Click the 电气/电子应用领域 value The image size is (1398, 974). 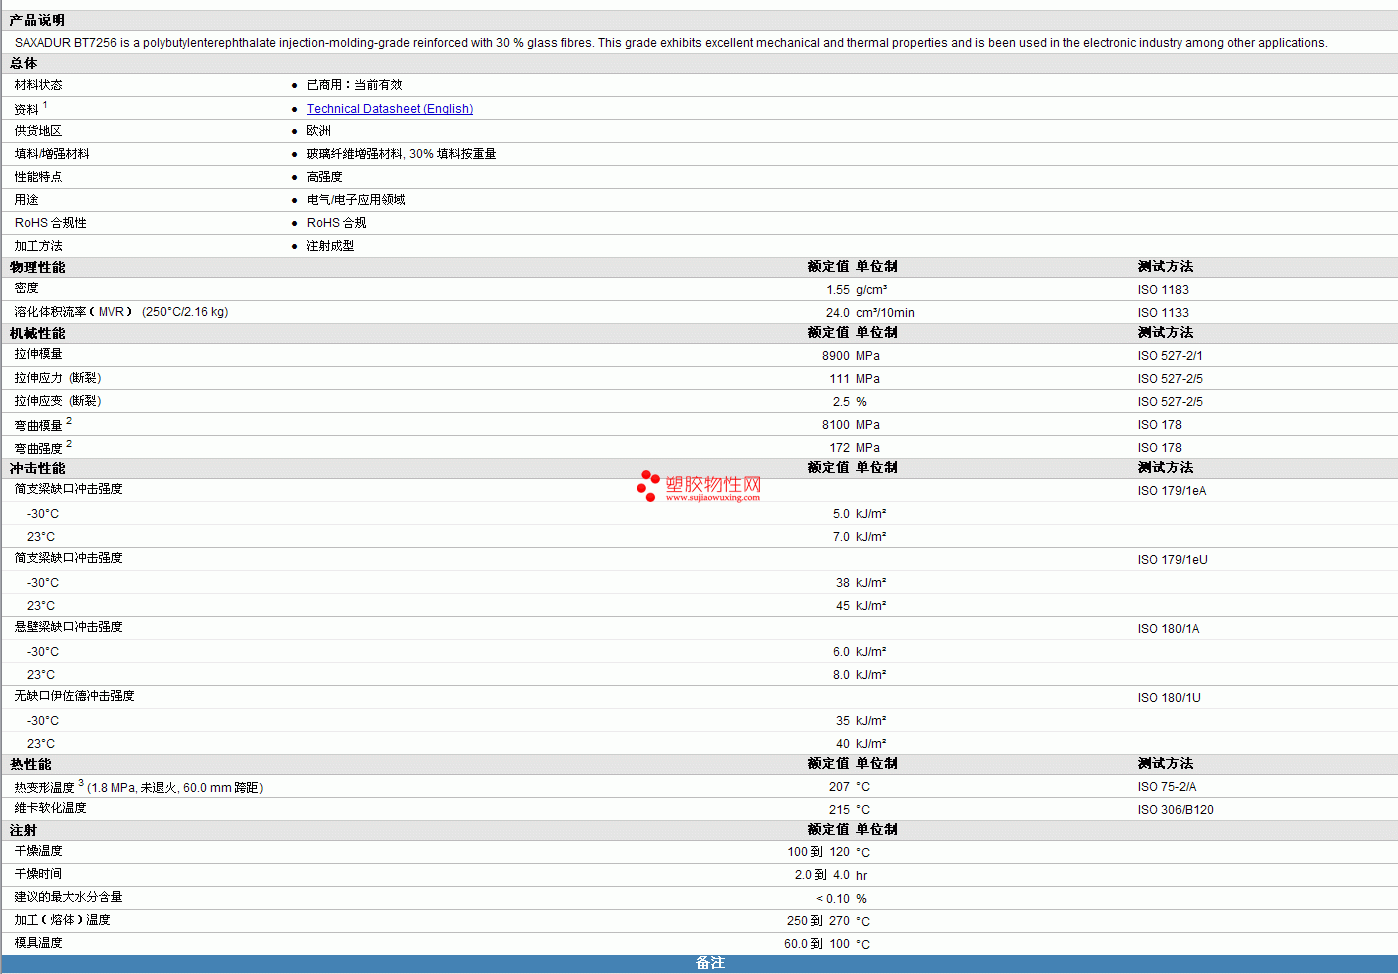356,200
